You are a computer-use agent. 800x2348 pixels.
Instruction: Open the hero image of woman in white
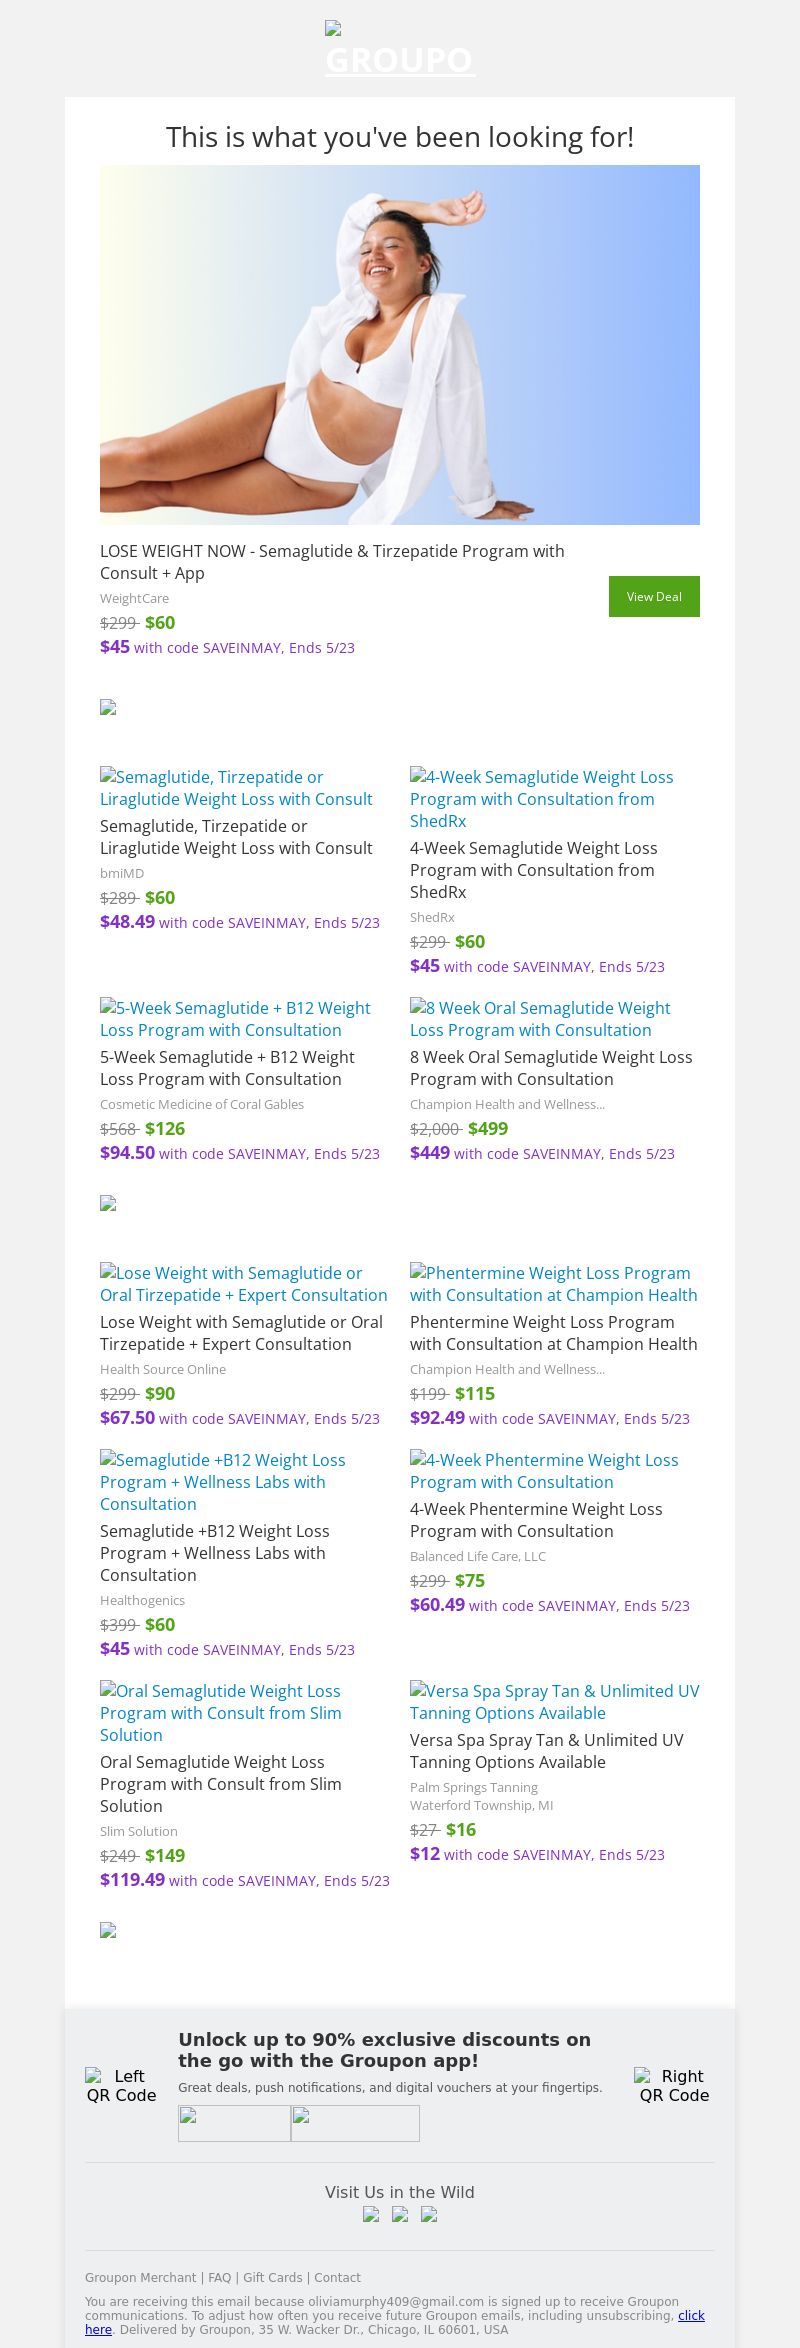pos(400,345)
